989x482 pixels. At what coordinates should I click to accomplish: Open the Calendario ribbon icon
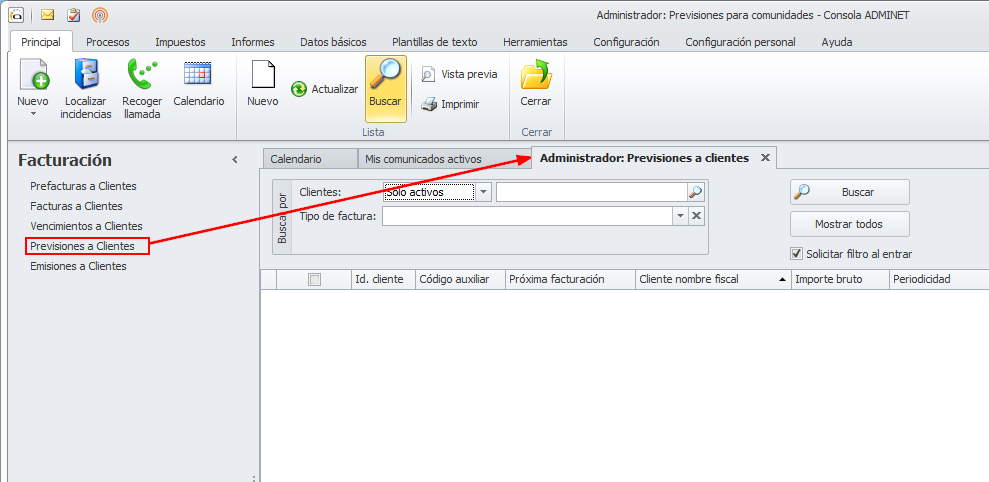[x=199, y=83]
